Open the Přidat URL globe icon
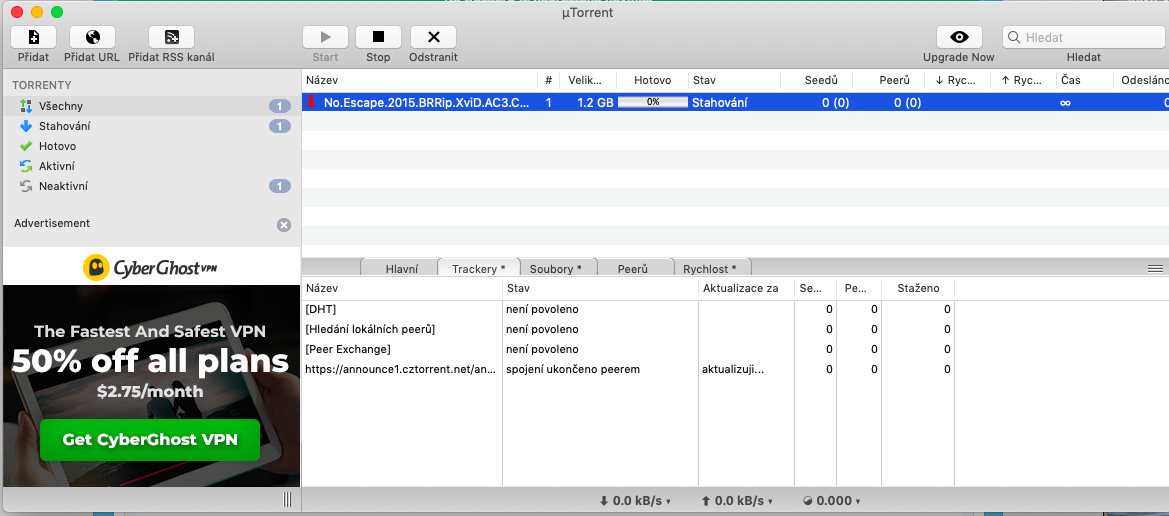This screenshot has width=1169, height=516. click(x=92, y=37)
